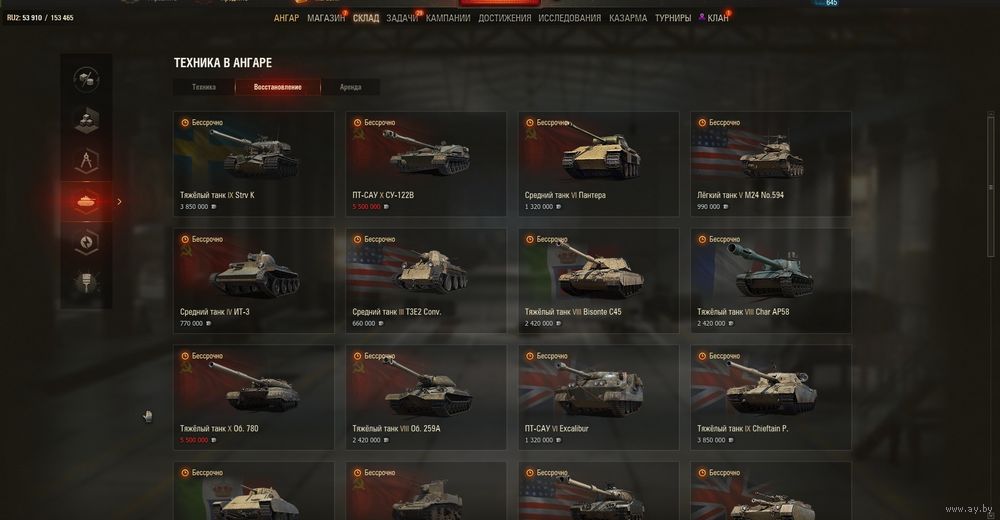This screenshot has width=1000, height=520.
Task: Open the АНГАР menu item
Action: tap(286, 18)
